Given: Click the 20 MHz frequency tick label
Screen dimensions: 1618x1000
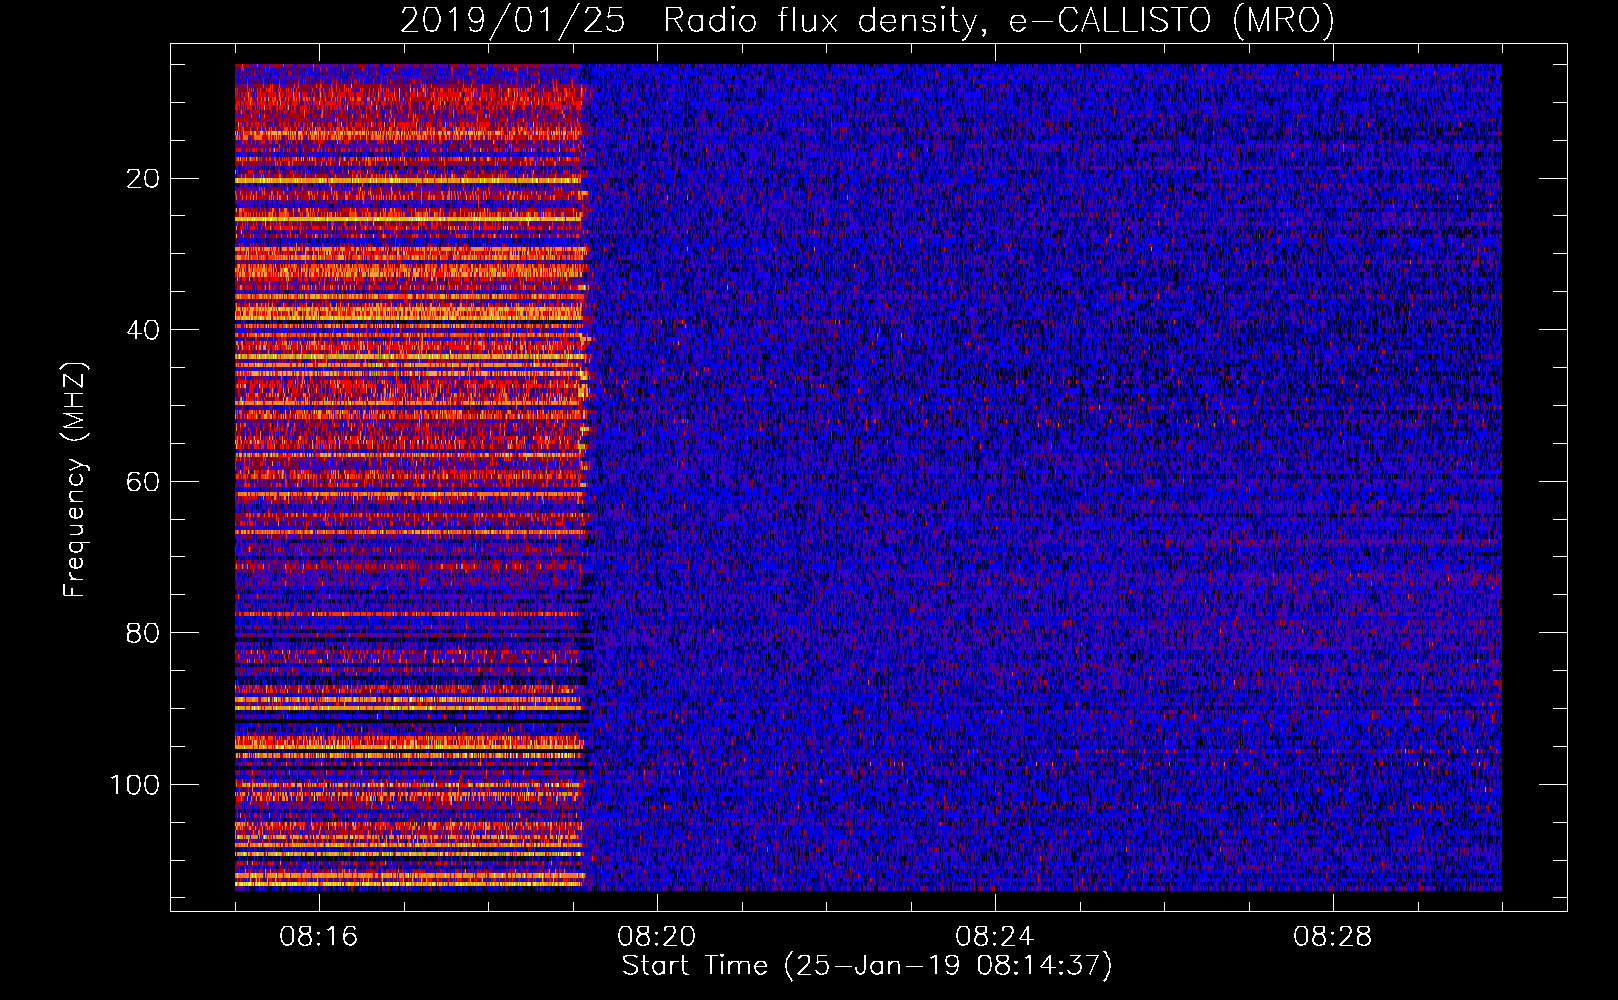Looking at the screenshot, I should (x=144, y=179).
